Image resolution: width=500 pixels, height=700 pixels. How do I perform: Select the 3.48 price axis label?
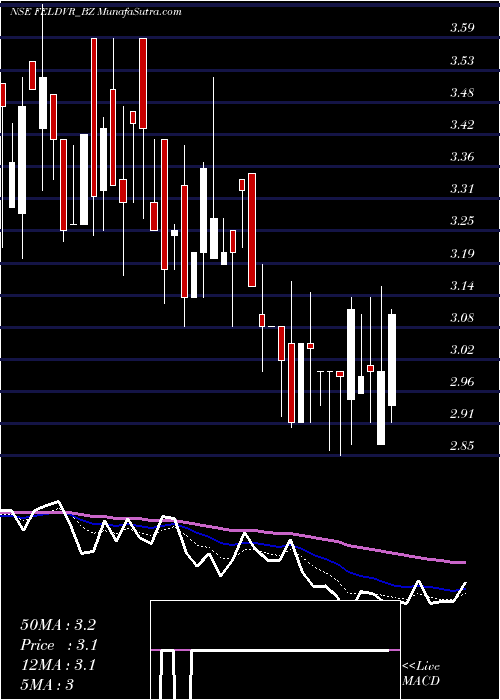point(462,93)
